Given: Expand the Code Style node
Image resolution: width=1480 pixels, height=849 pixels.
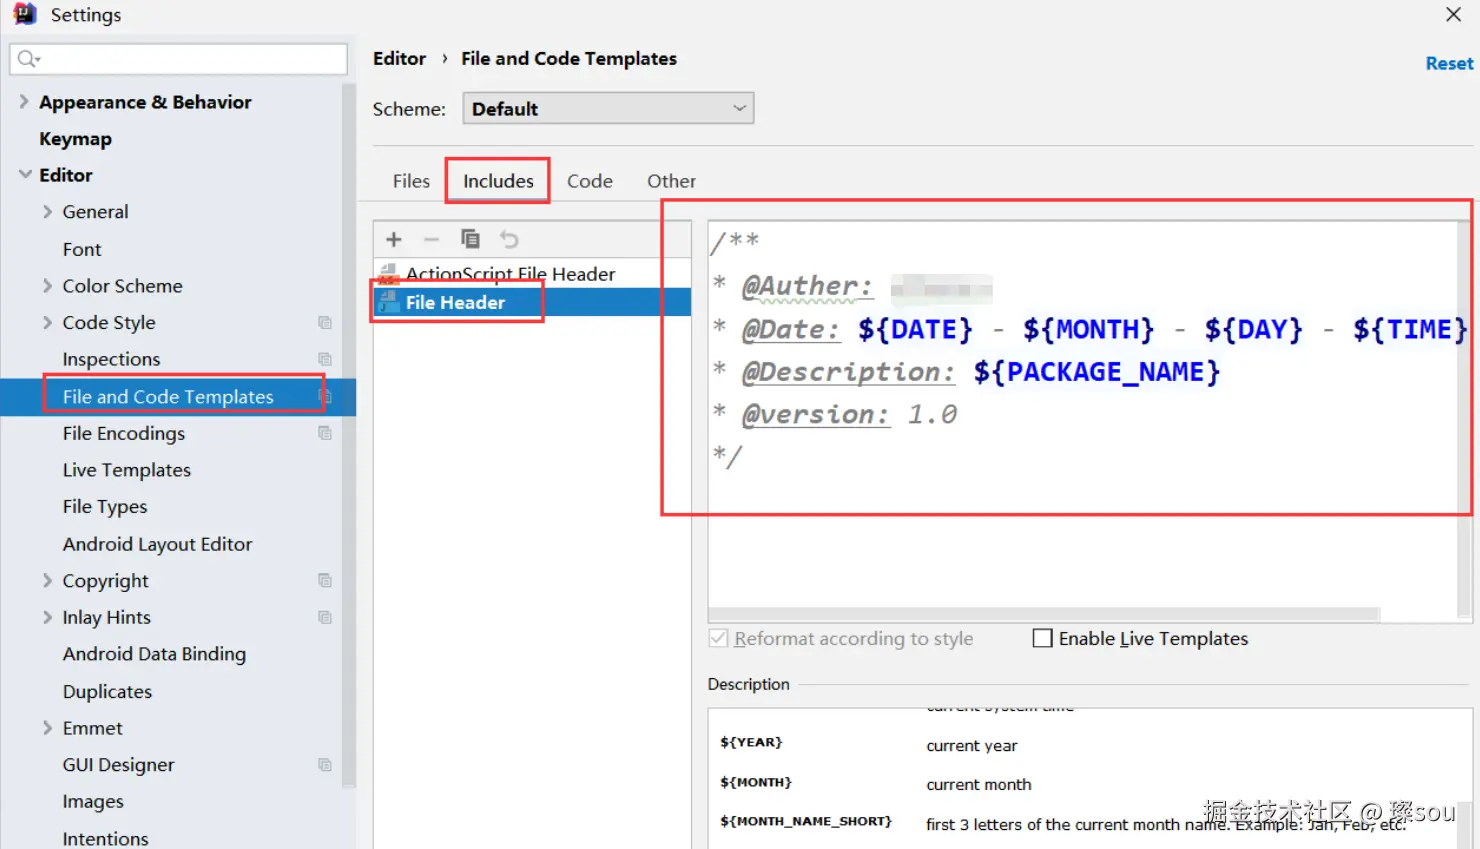Looking at the screenshot, I should click(47, 322).
